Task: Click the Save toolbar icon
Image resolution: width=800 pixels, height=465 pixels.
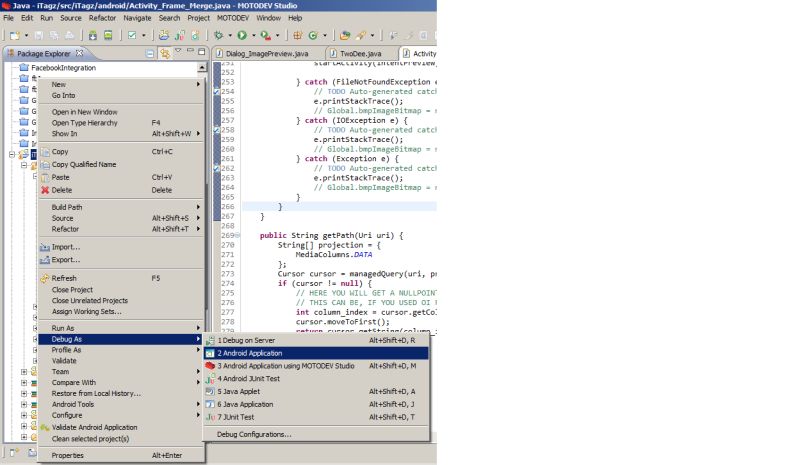Action: coord(39,36)
